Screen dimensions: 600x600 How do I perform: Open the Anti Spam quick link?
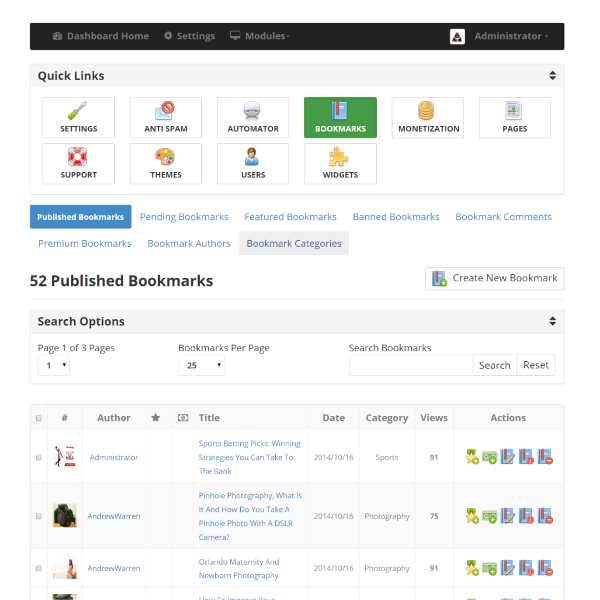165,117
